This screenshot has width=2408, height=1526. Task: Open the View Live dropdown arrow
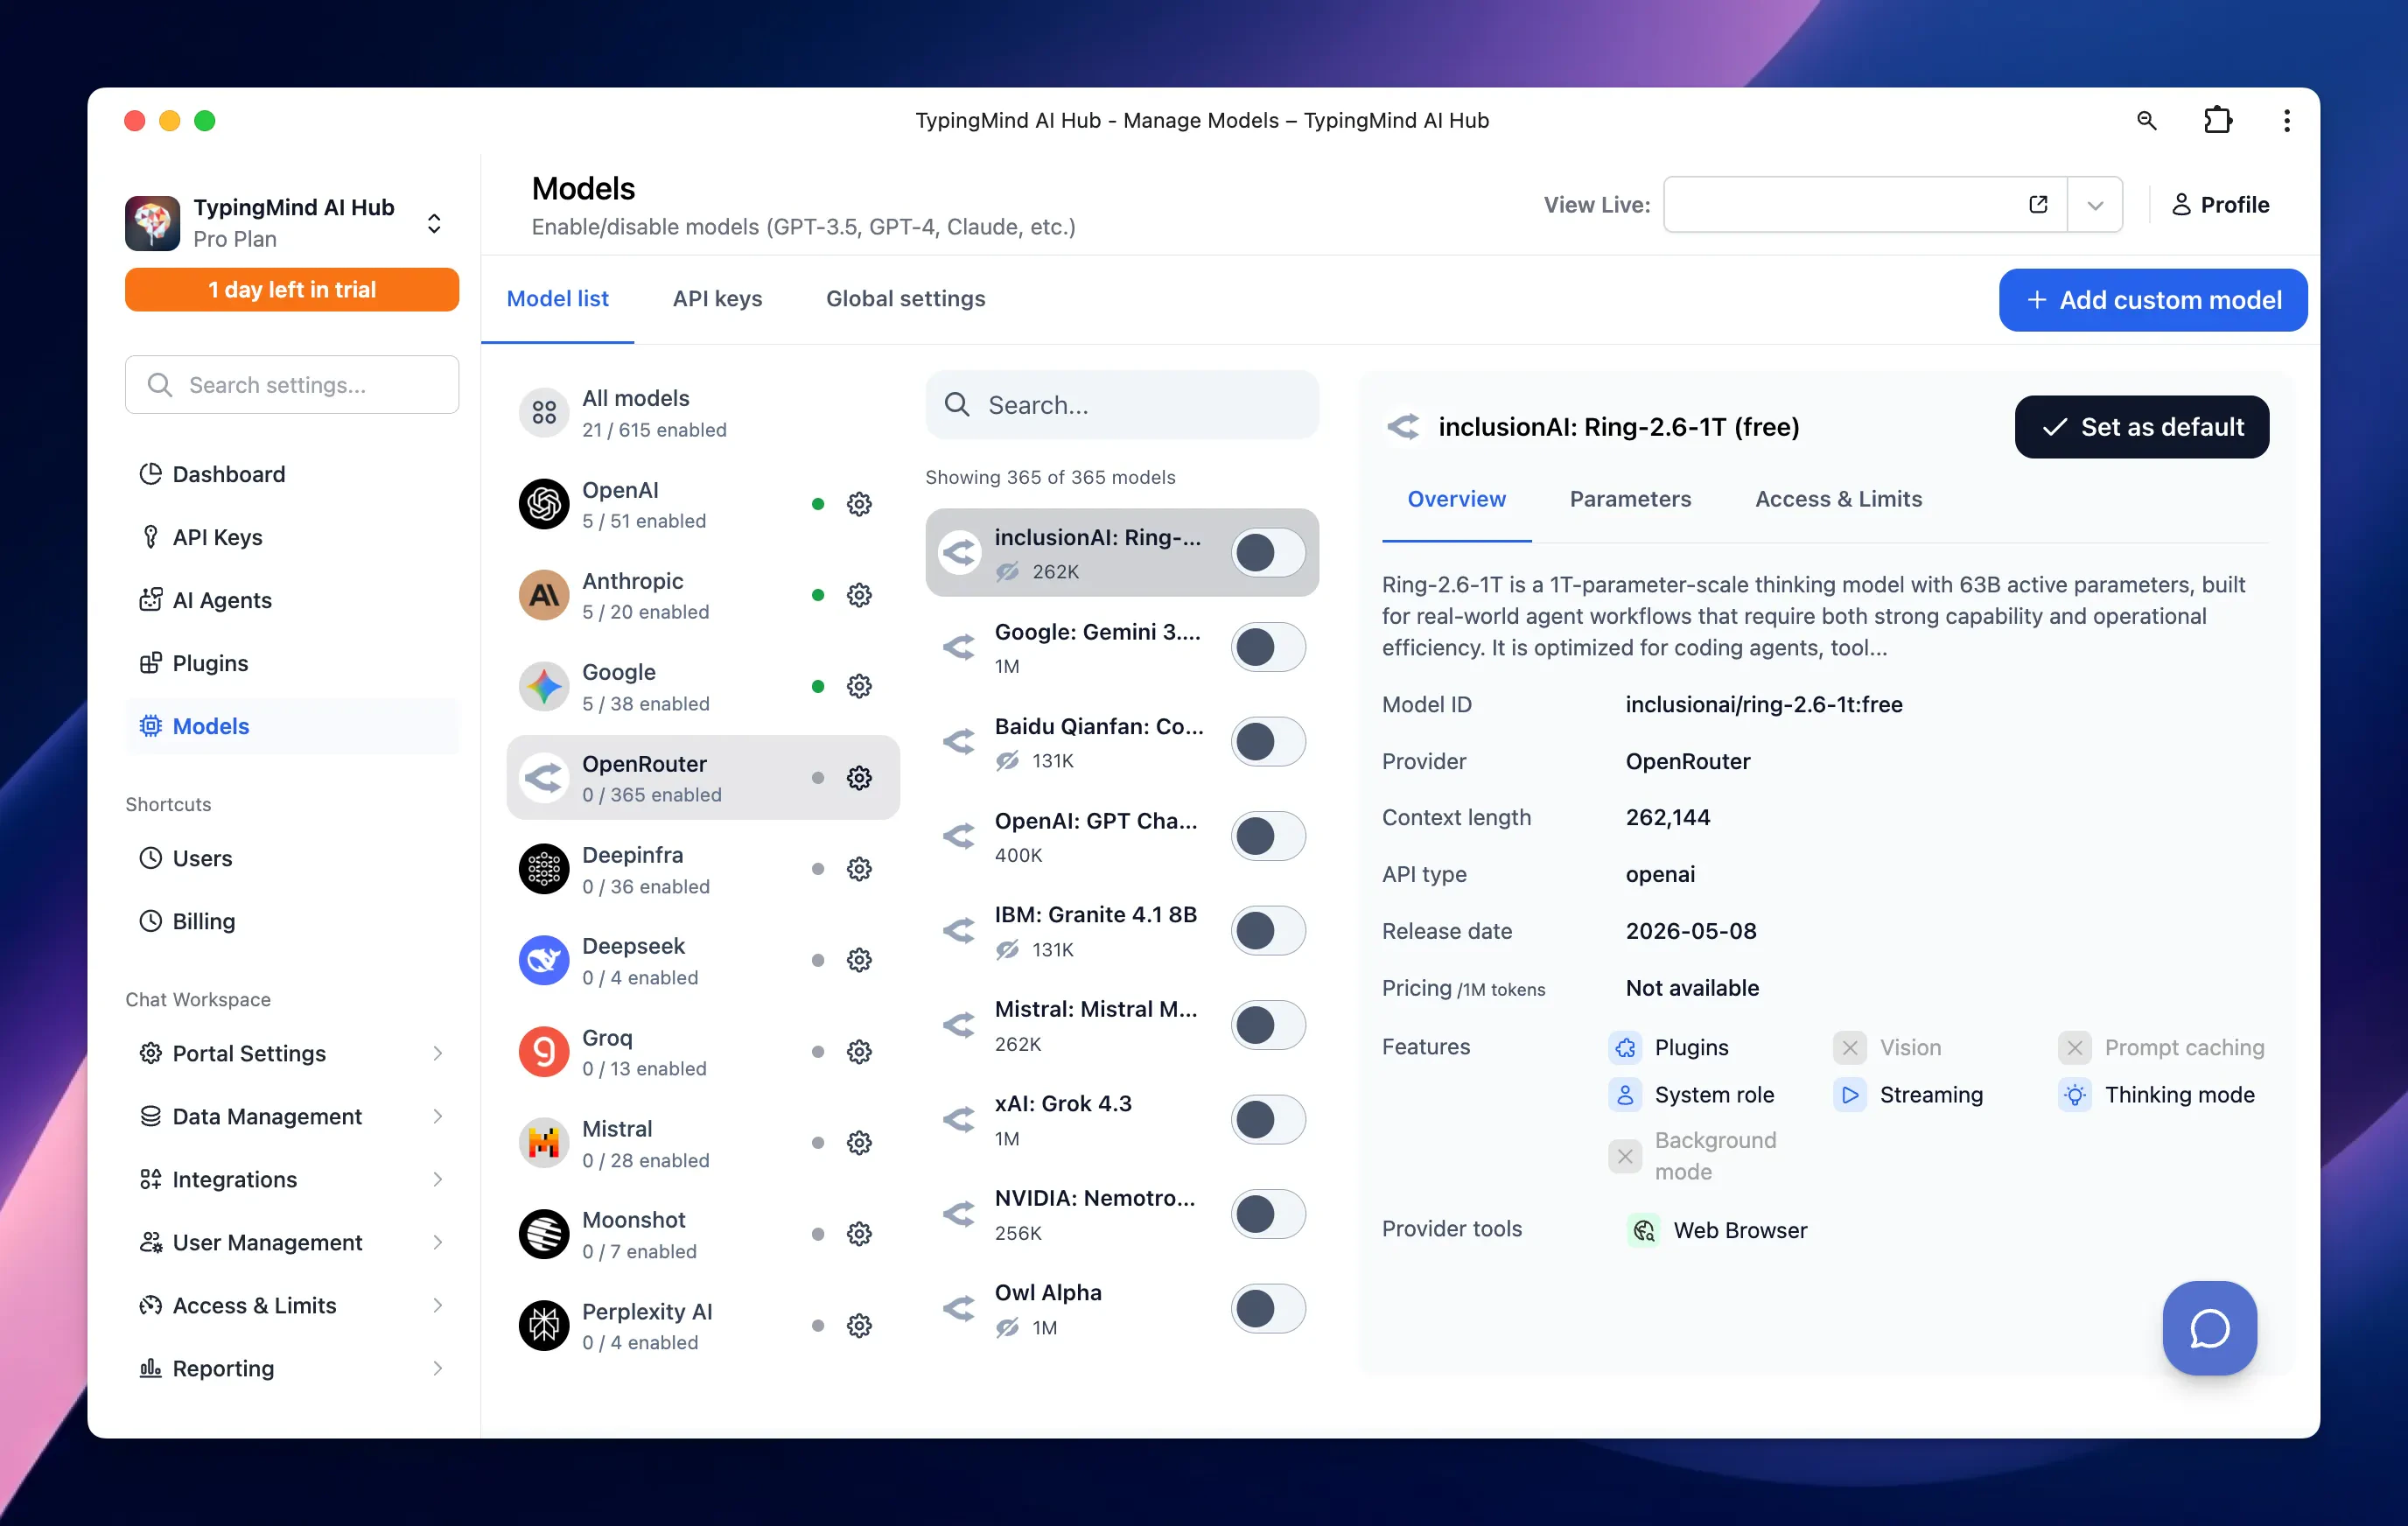point(2095,205)
